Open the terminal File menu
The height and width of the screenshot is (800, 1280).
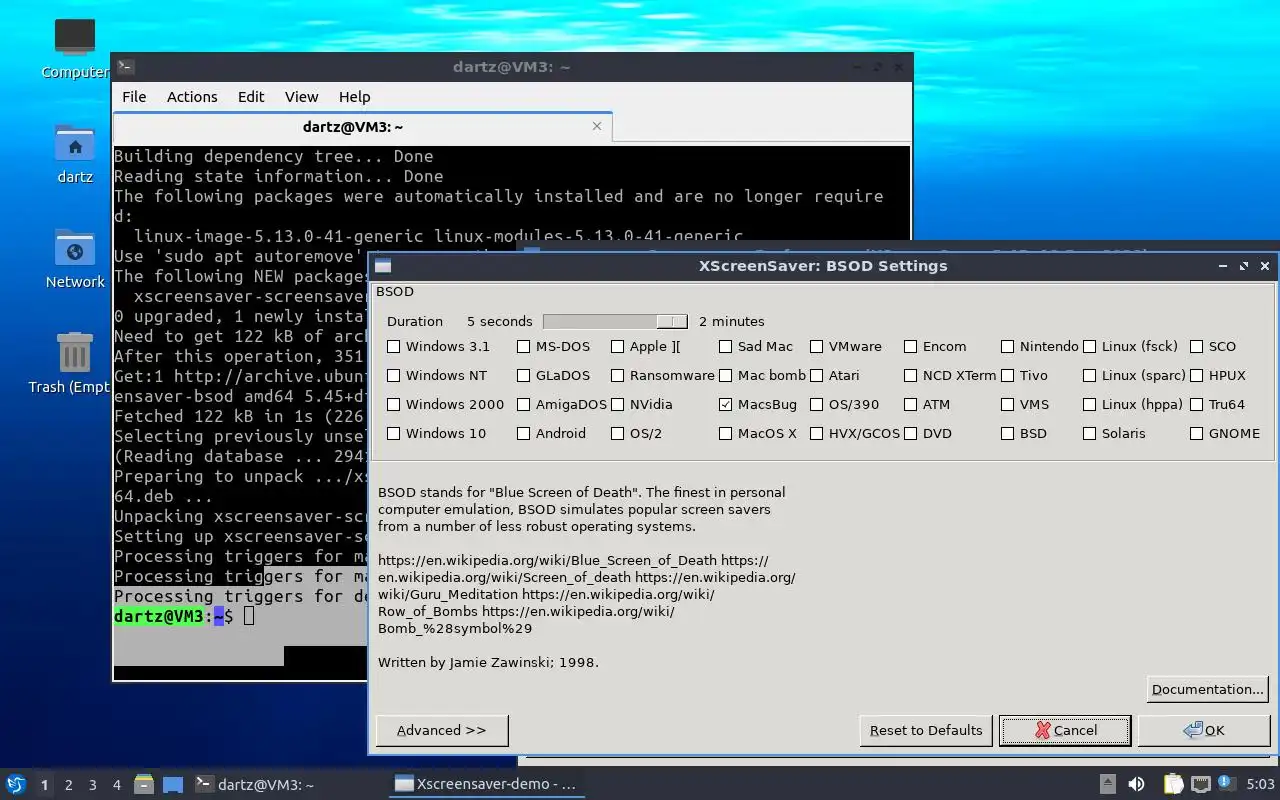(134, 97)
